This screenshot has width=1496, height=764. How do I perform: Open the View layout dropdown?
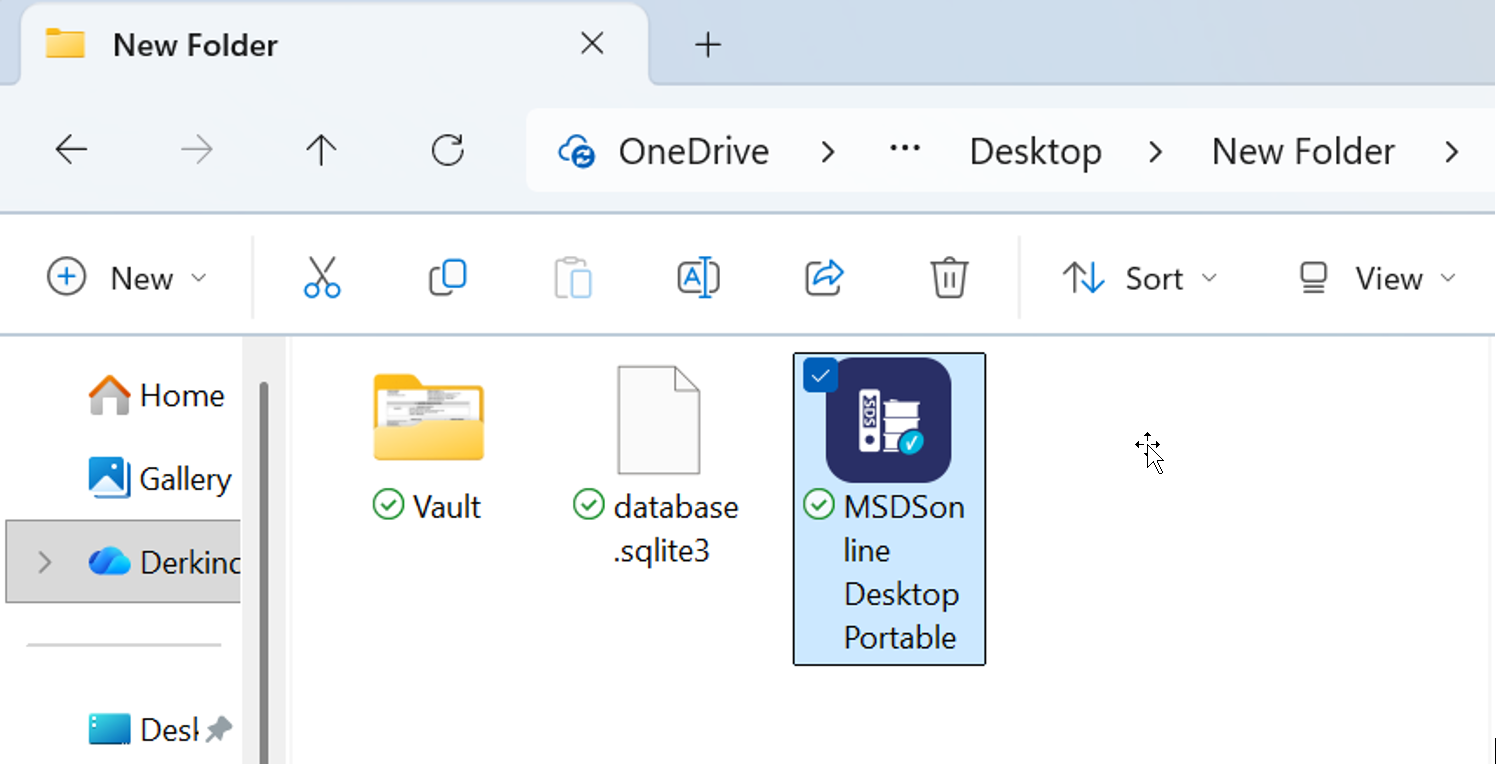click(1376, 278)
